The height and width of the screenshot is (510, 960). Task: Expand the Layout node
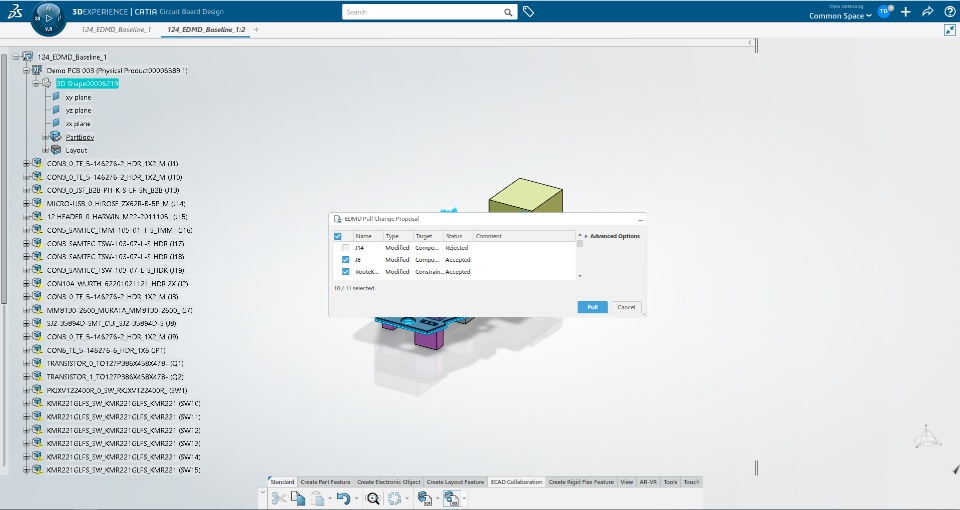point(45,150)
